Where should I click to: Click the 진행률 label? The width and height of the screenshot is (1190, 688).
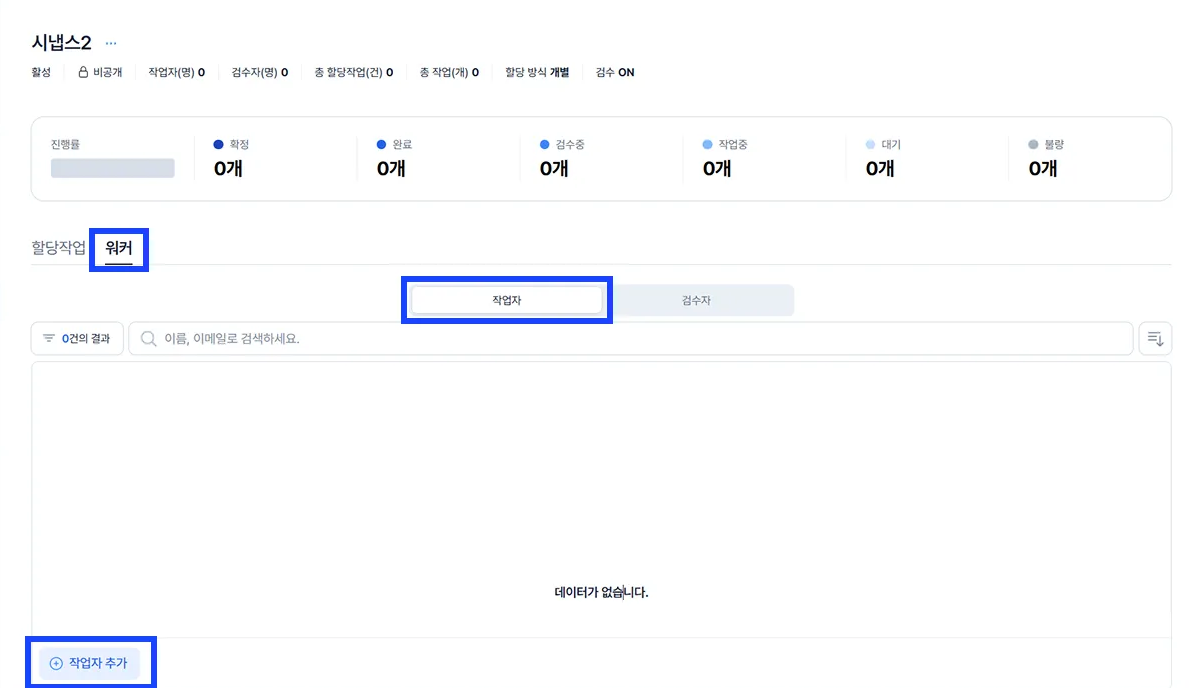point(65,144)
